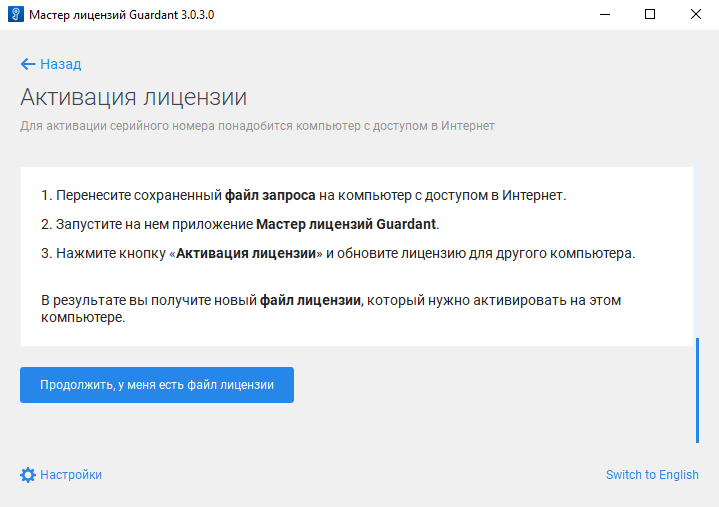The width and height of the screenshot is (719, 507).
Task: Click the gray subtitle about Internet access
Action: click(x=257, y=126)
